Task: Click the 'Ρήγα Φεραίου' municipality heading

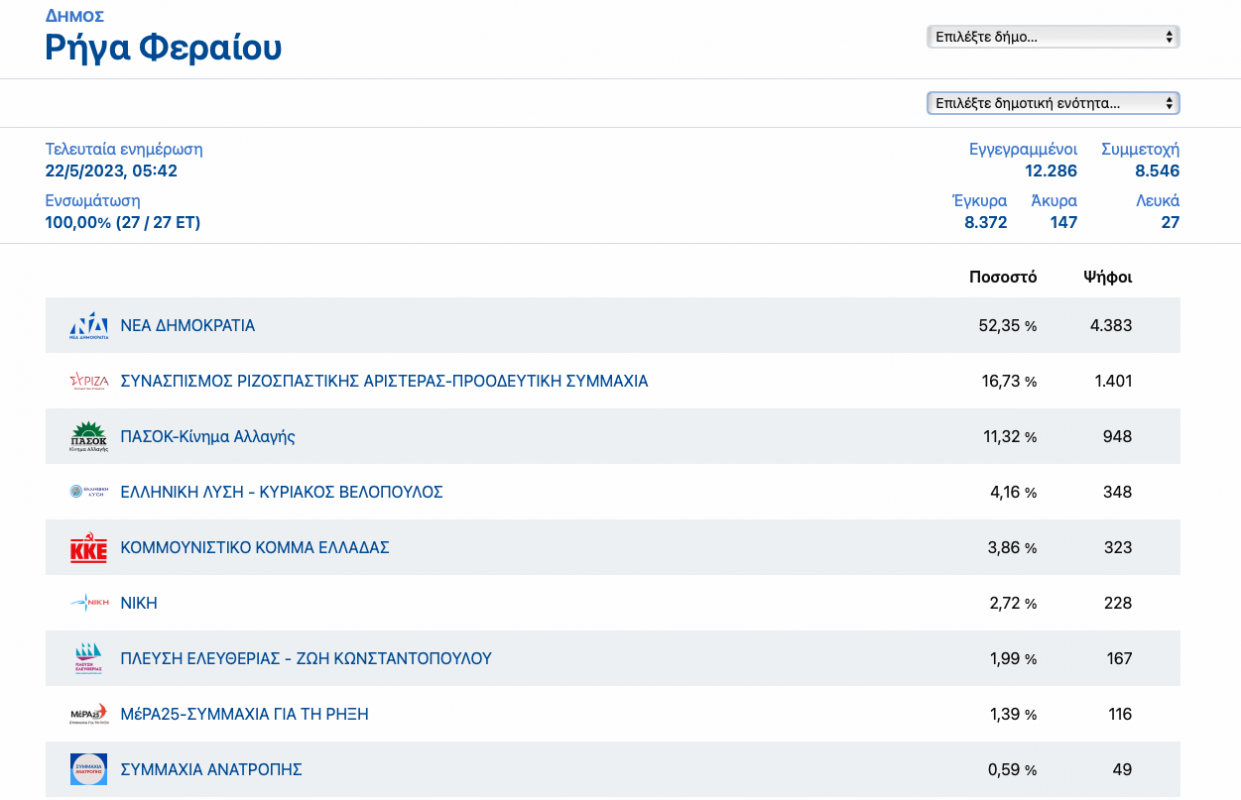Action: coord(163,48)
